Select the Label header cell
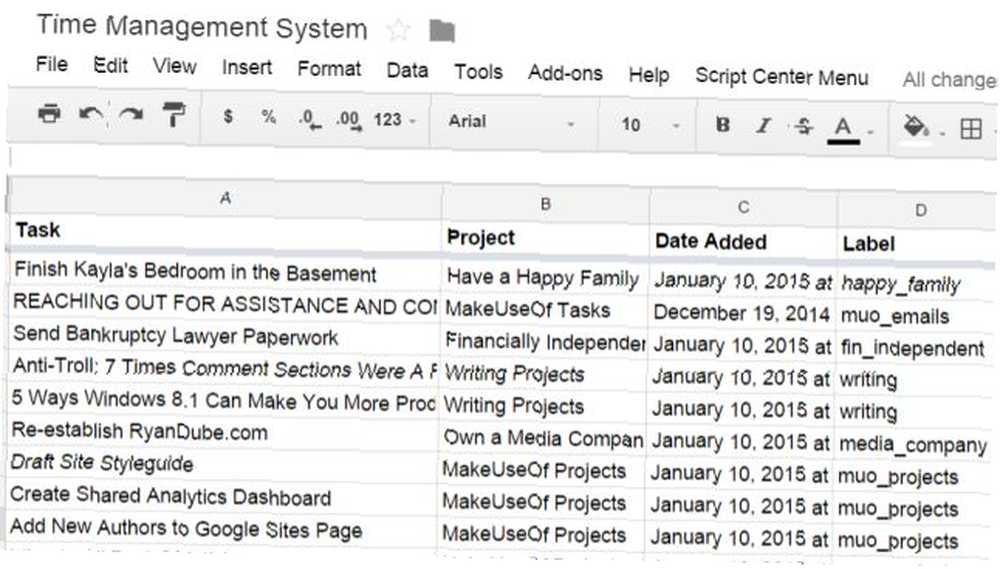This screenshot has height=569, width=1000. tap(918, 244)
